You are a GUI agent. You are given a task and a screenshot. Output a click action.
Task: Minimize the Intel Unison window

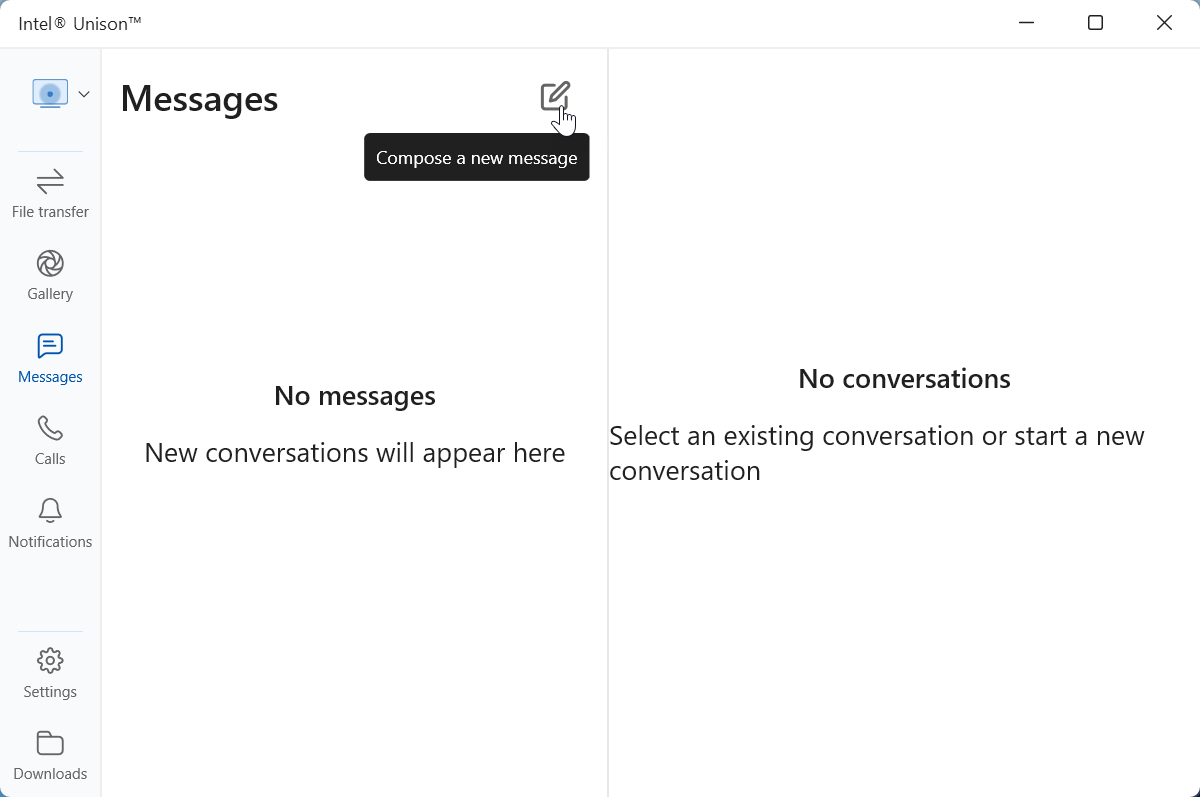(x=1026, y=22)
